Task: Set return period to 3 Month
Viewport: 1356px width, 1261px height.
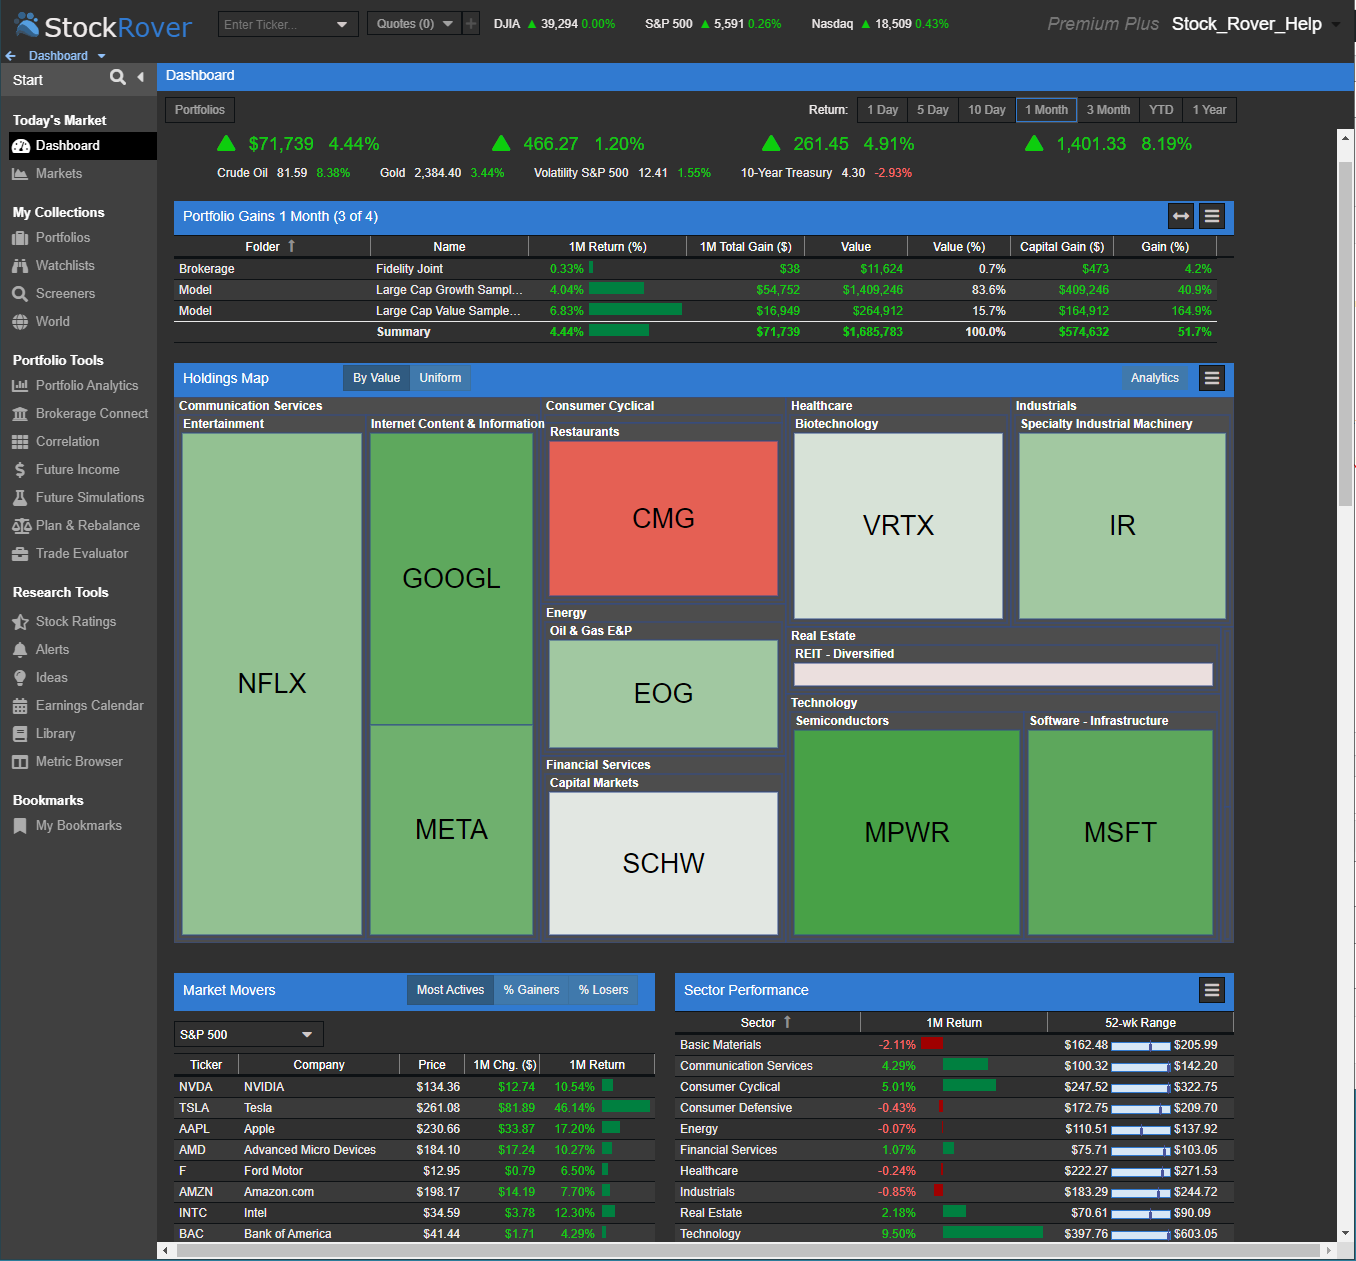Action: [x=1109, y=110]
